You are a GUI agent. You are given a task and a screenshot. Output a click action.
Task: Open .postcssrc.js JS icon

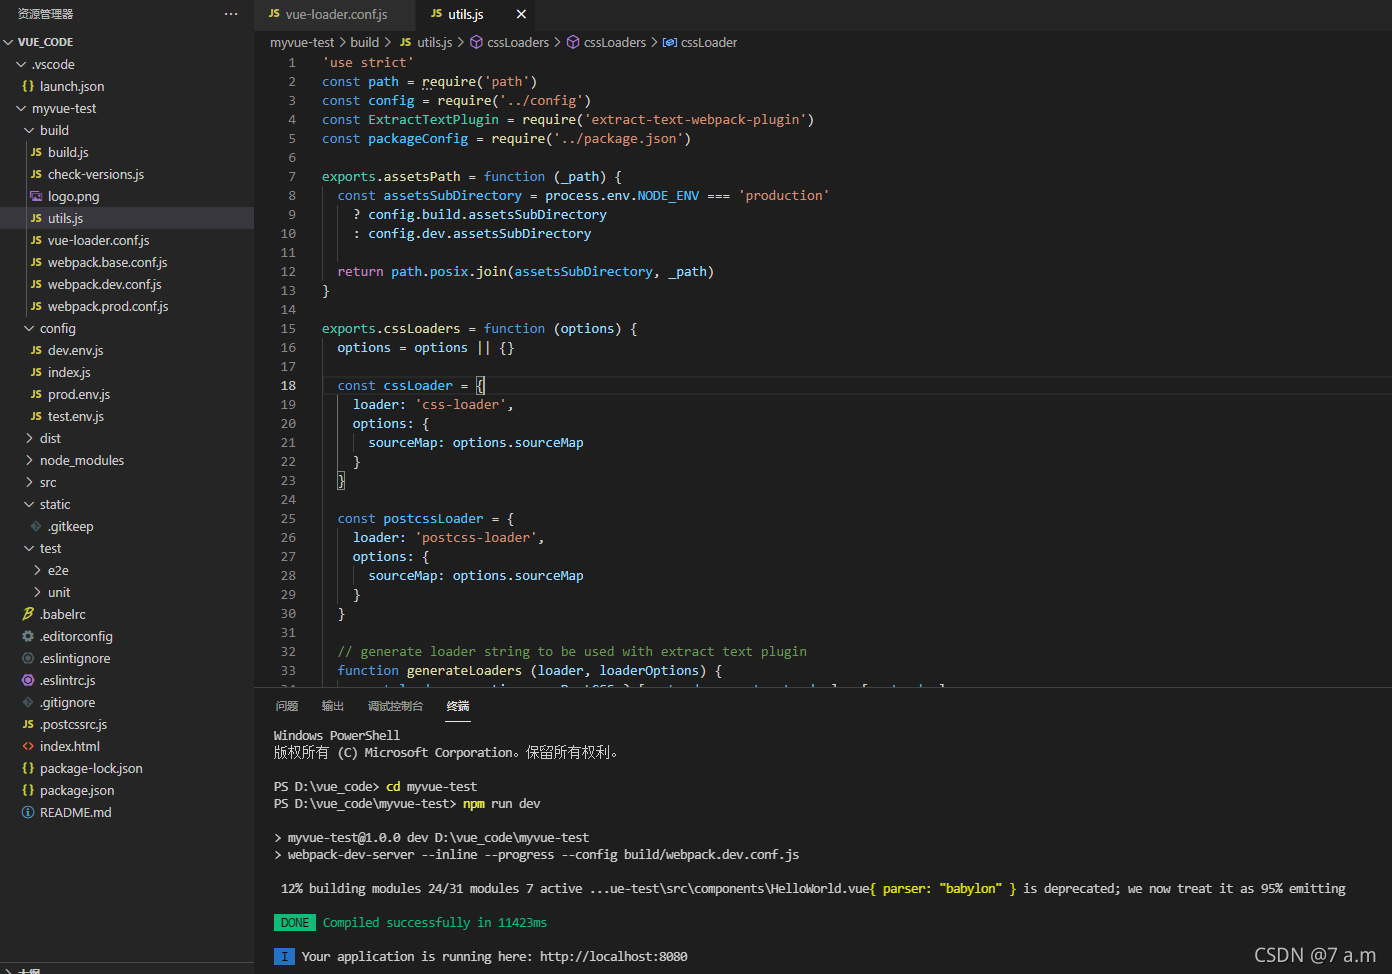28,724
